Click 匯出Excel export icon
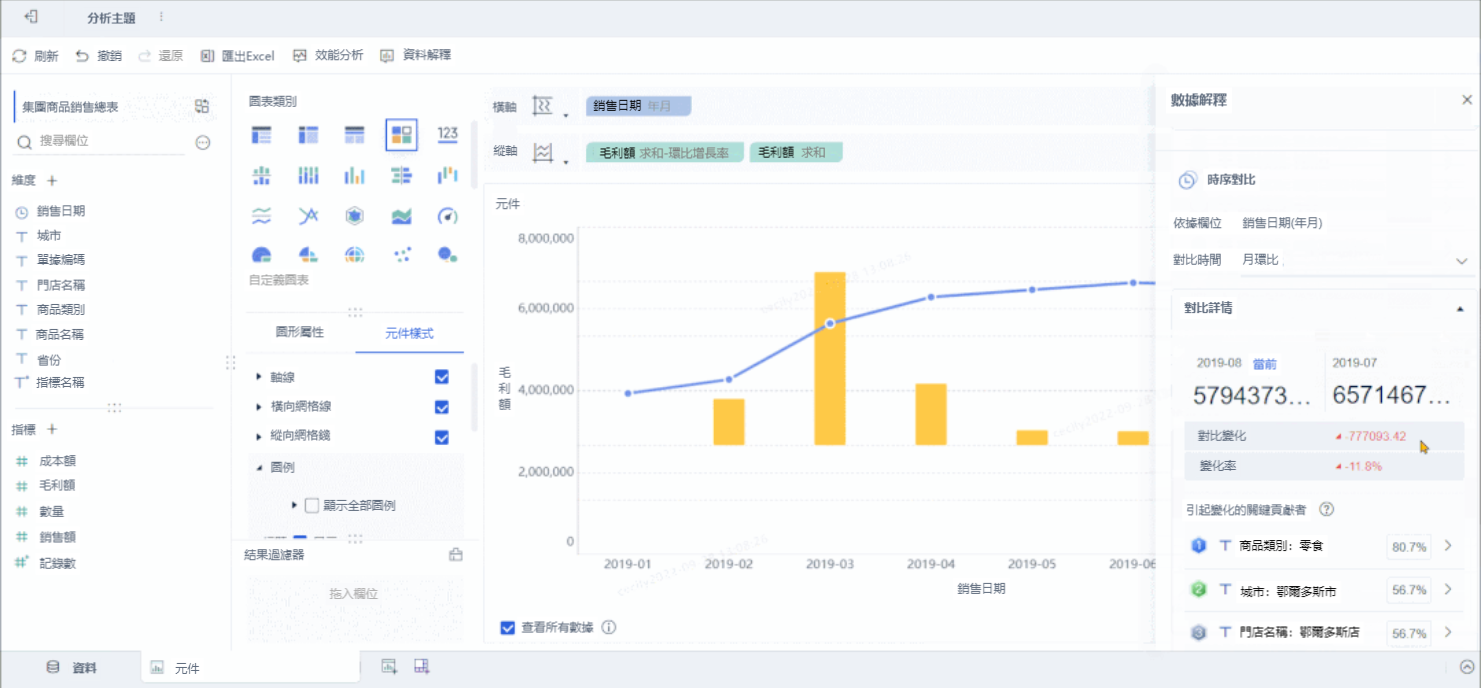This screenshot has width=1481, height=688. click(x=208, y=56)
